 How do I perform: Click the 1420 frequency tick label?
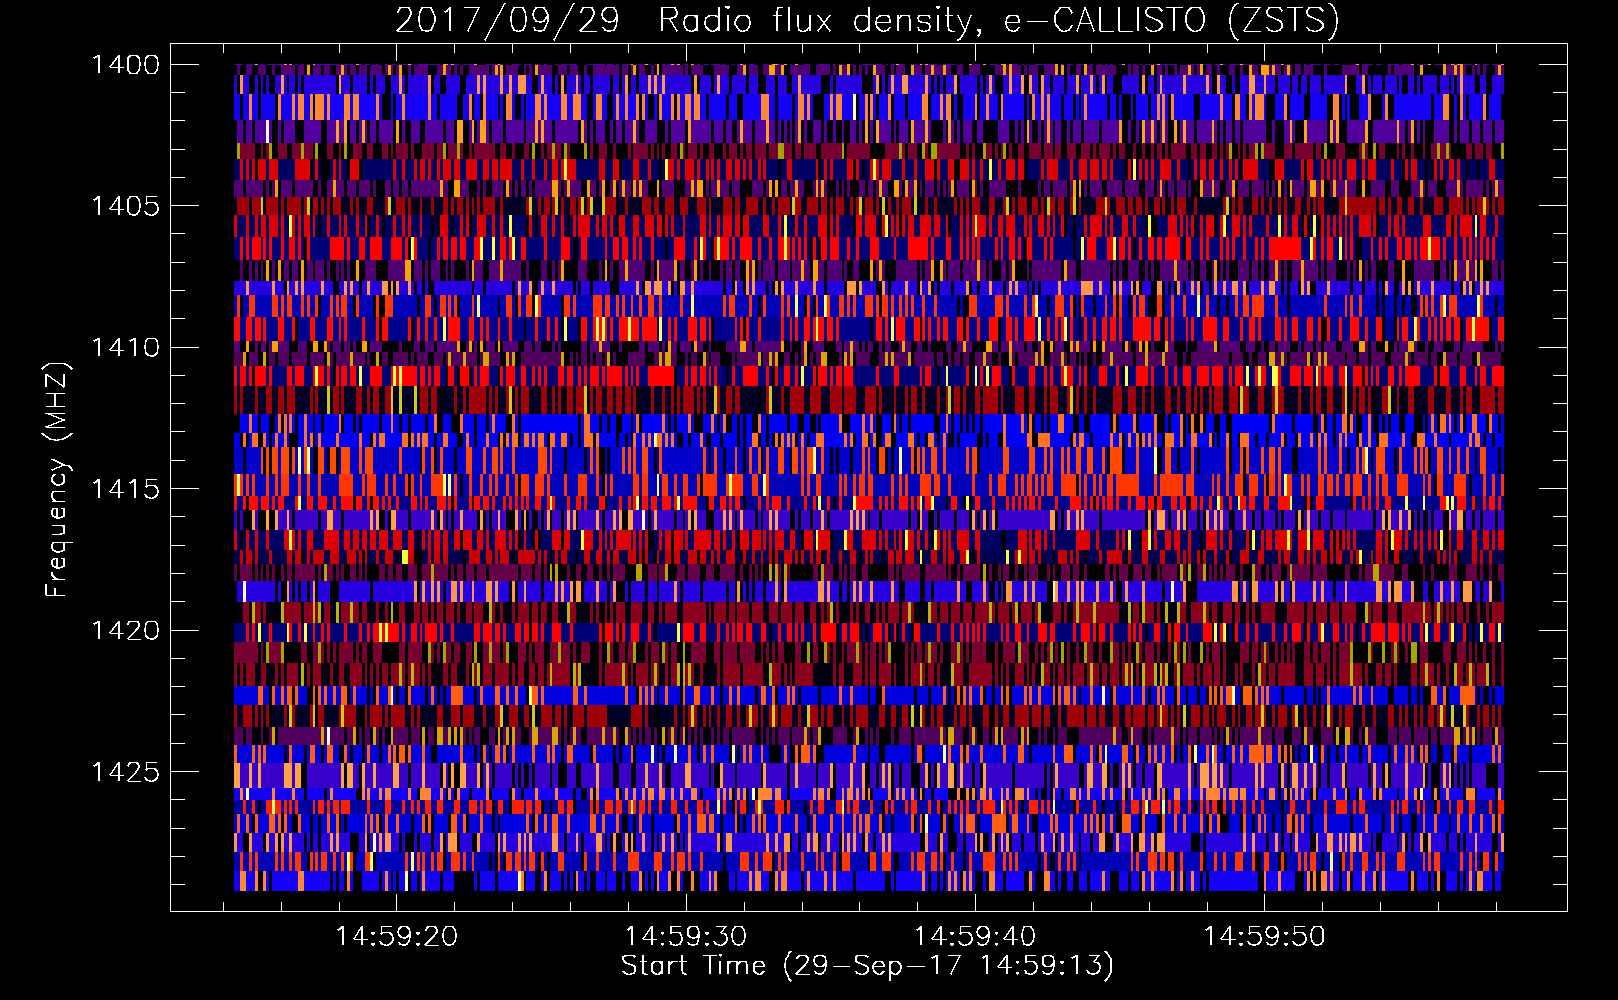tap(125, 631)
